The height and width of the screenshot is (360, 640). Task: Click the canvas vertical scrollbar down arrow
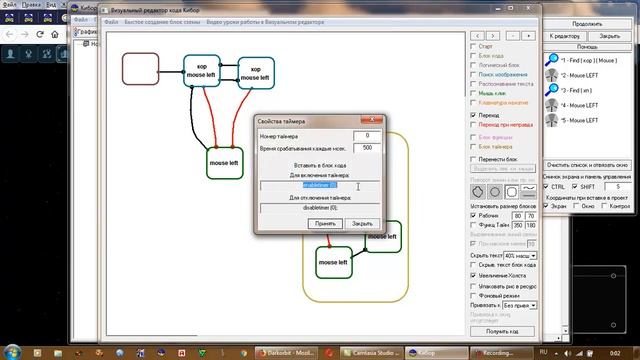point(565,330)
